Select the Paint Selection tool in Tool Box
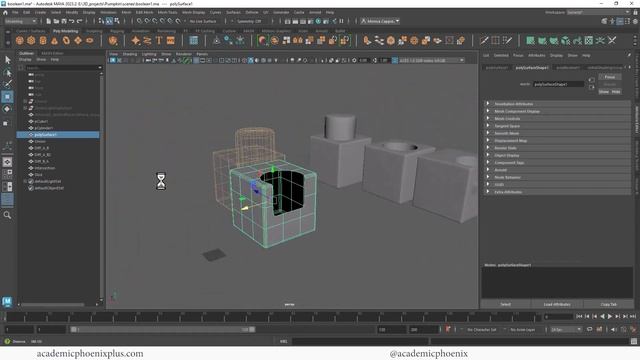The height and width of the screenshot is (360, 640). [7, 84]
